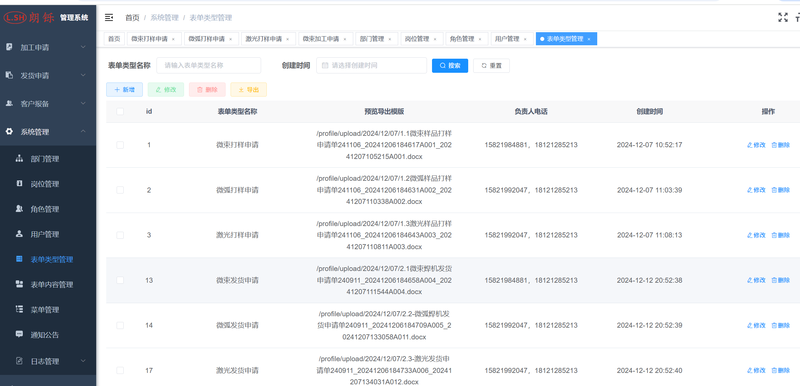Click the 系统管理 breadcrumb item
Screen dimensions: 800x386
(x=164, y=18)
